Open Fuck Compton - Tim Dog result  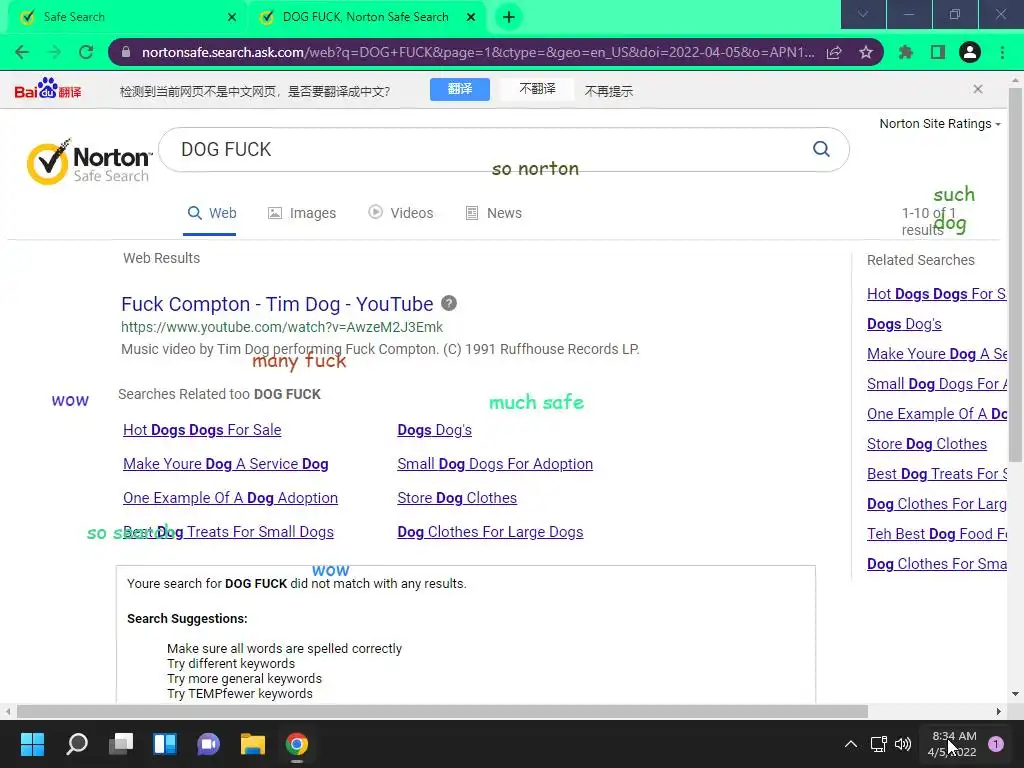tap(277, 304)
